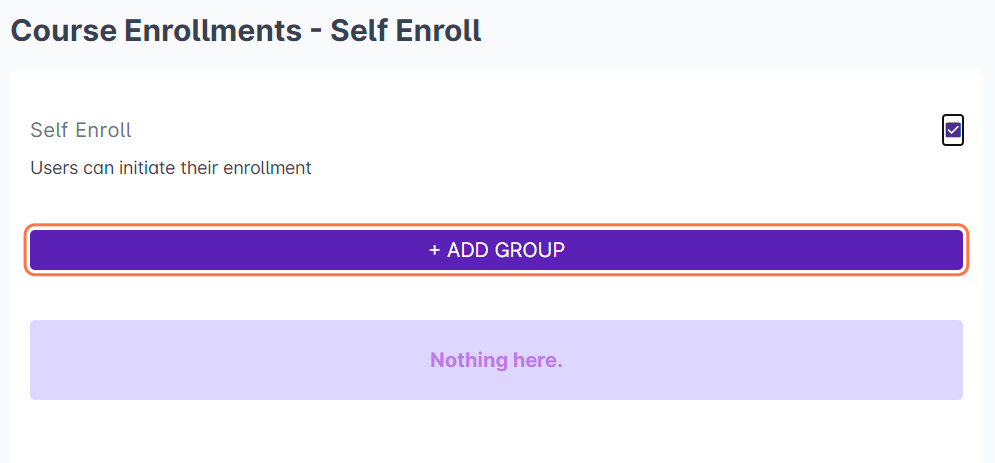This screenshot has width=995, height=463.
Task: Click the word 'Users' in the helper text
Action: (53, 168)
